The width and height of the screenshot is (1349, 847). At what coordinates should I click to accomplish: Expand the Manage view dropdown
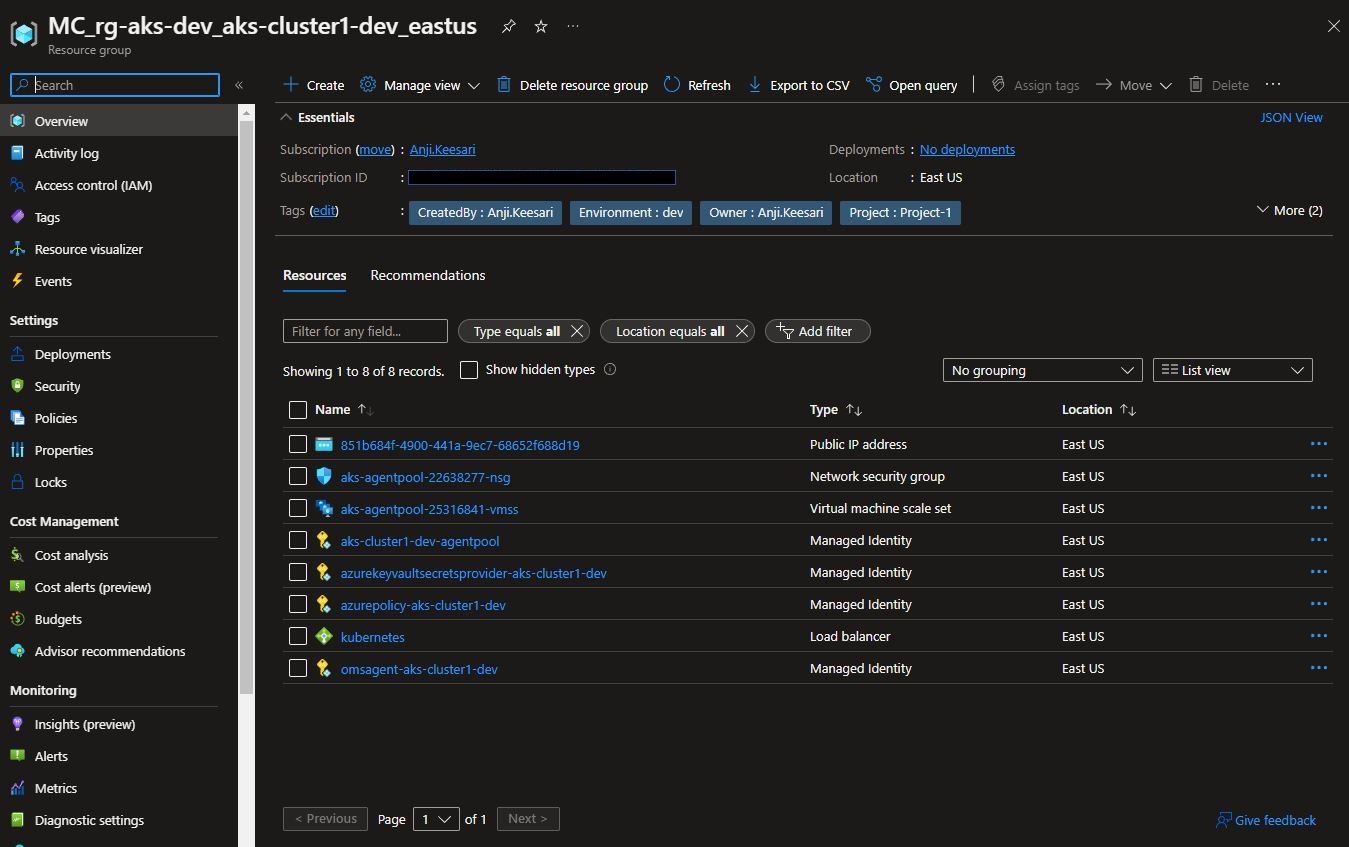click(x=421, y=85)
